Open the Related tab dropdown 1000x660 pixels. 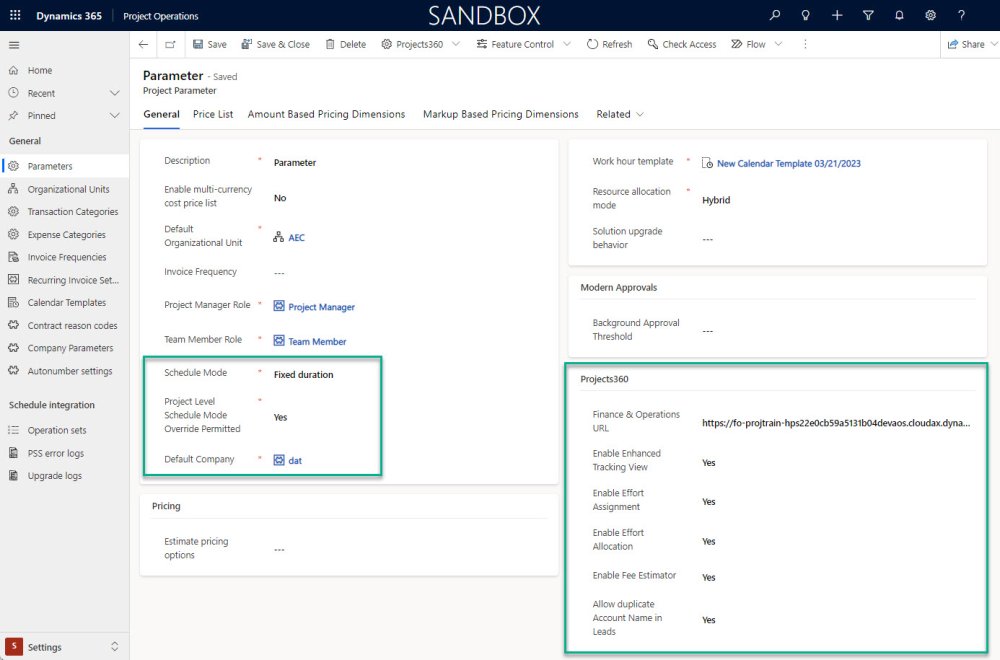click(620, 114)
